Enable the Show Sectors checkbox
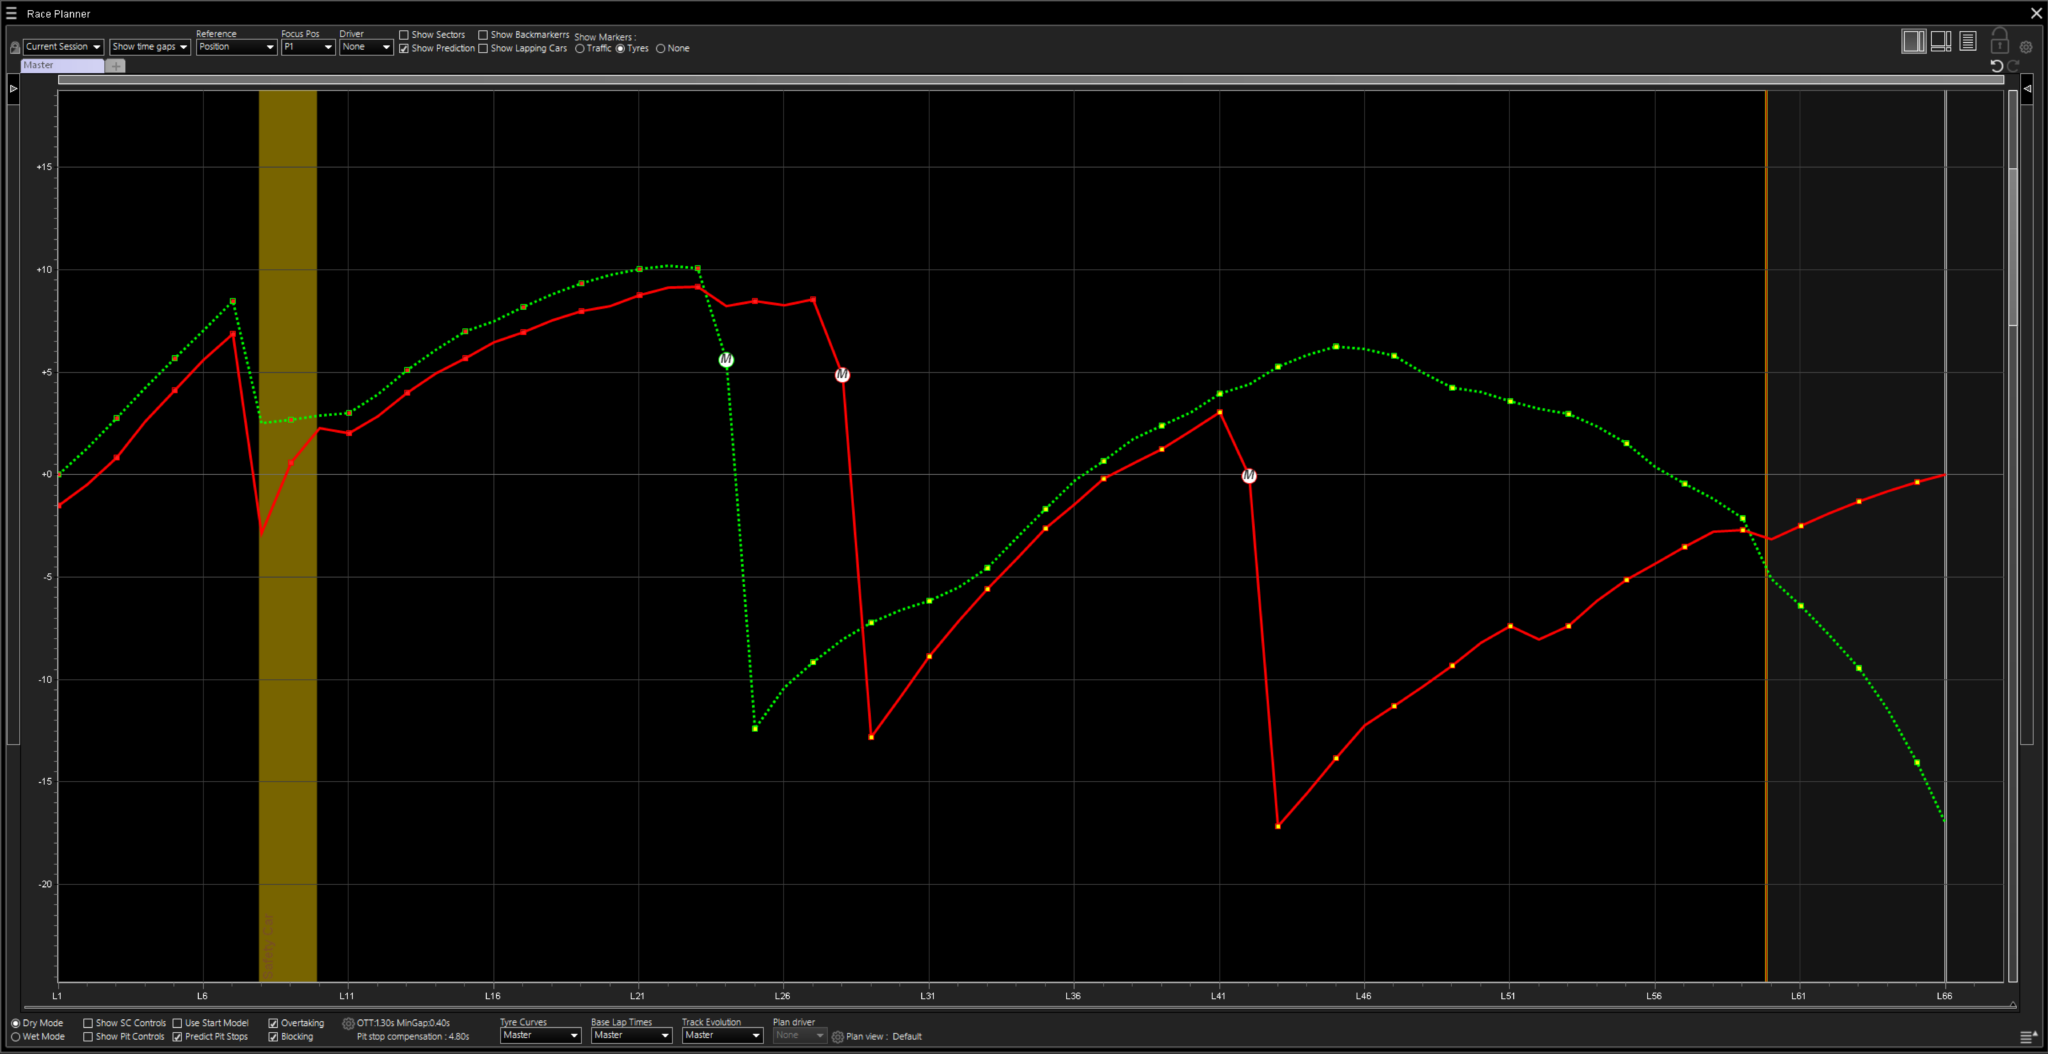 coord(404,35)
